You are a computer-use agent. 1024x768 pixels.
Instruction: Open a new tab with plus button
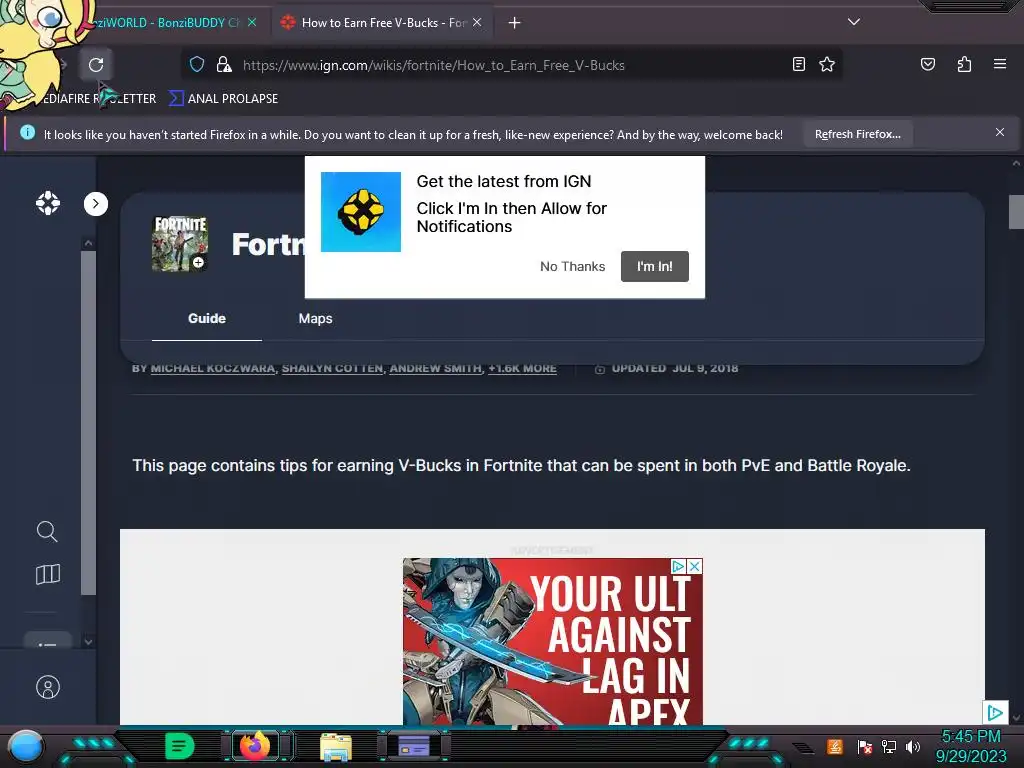514,23
